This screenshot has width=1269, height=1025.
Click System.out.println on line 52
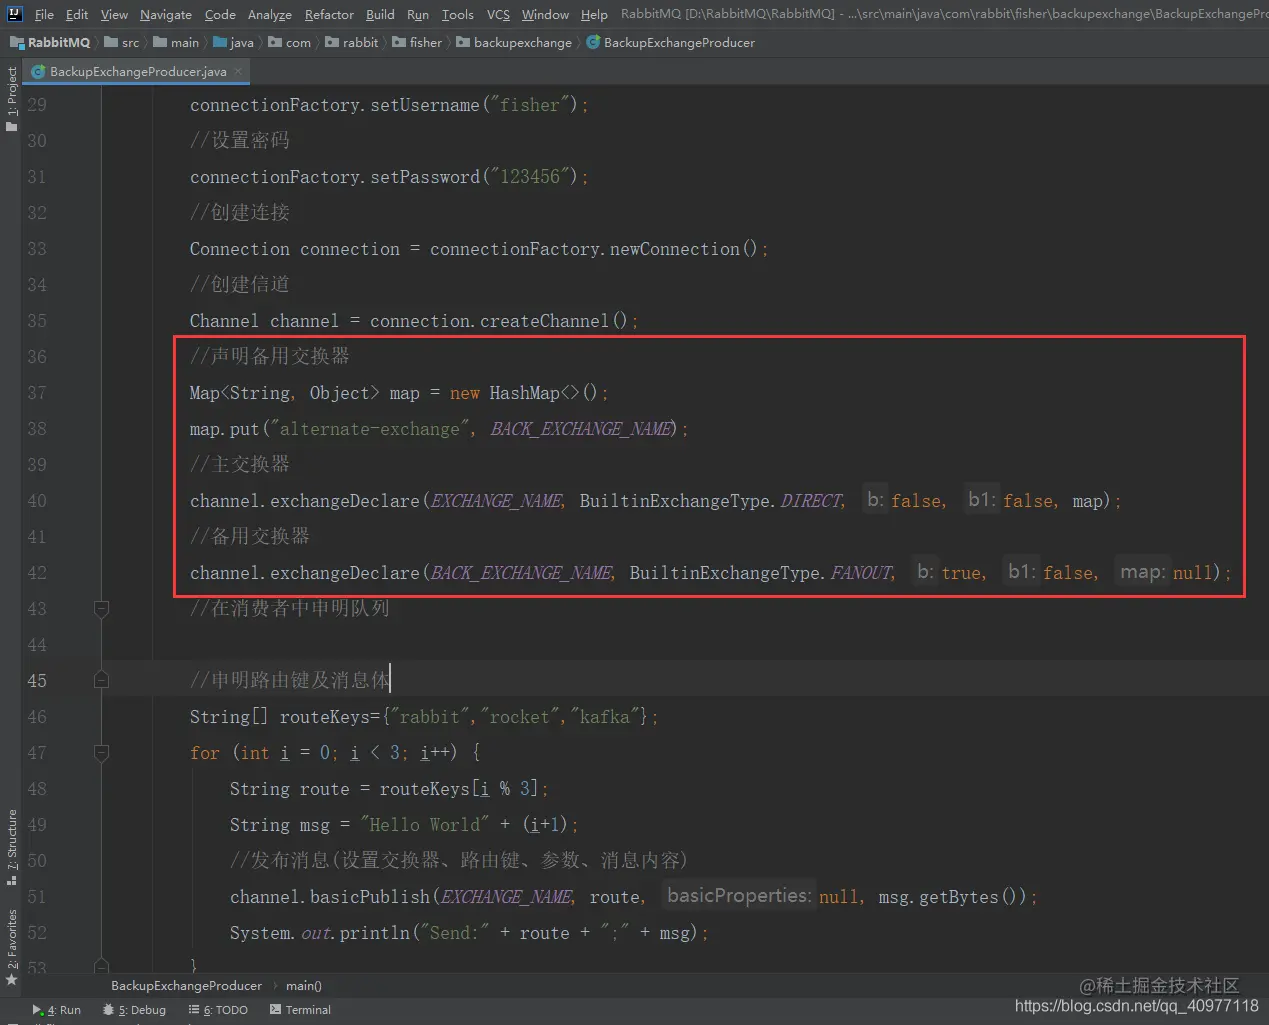[320, 933]
